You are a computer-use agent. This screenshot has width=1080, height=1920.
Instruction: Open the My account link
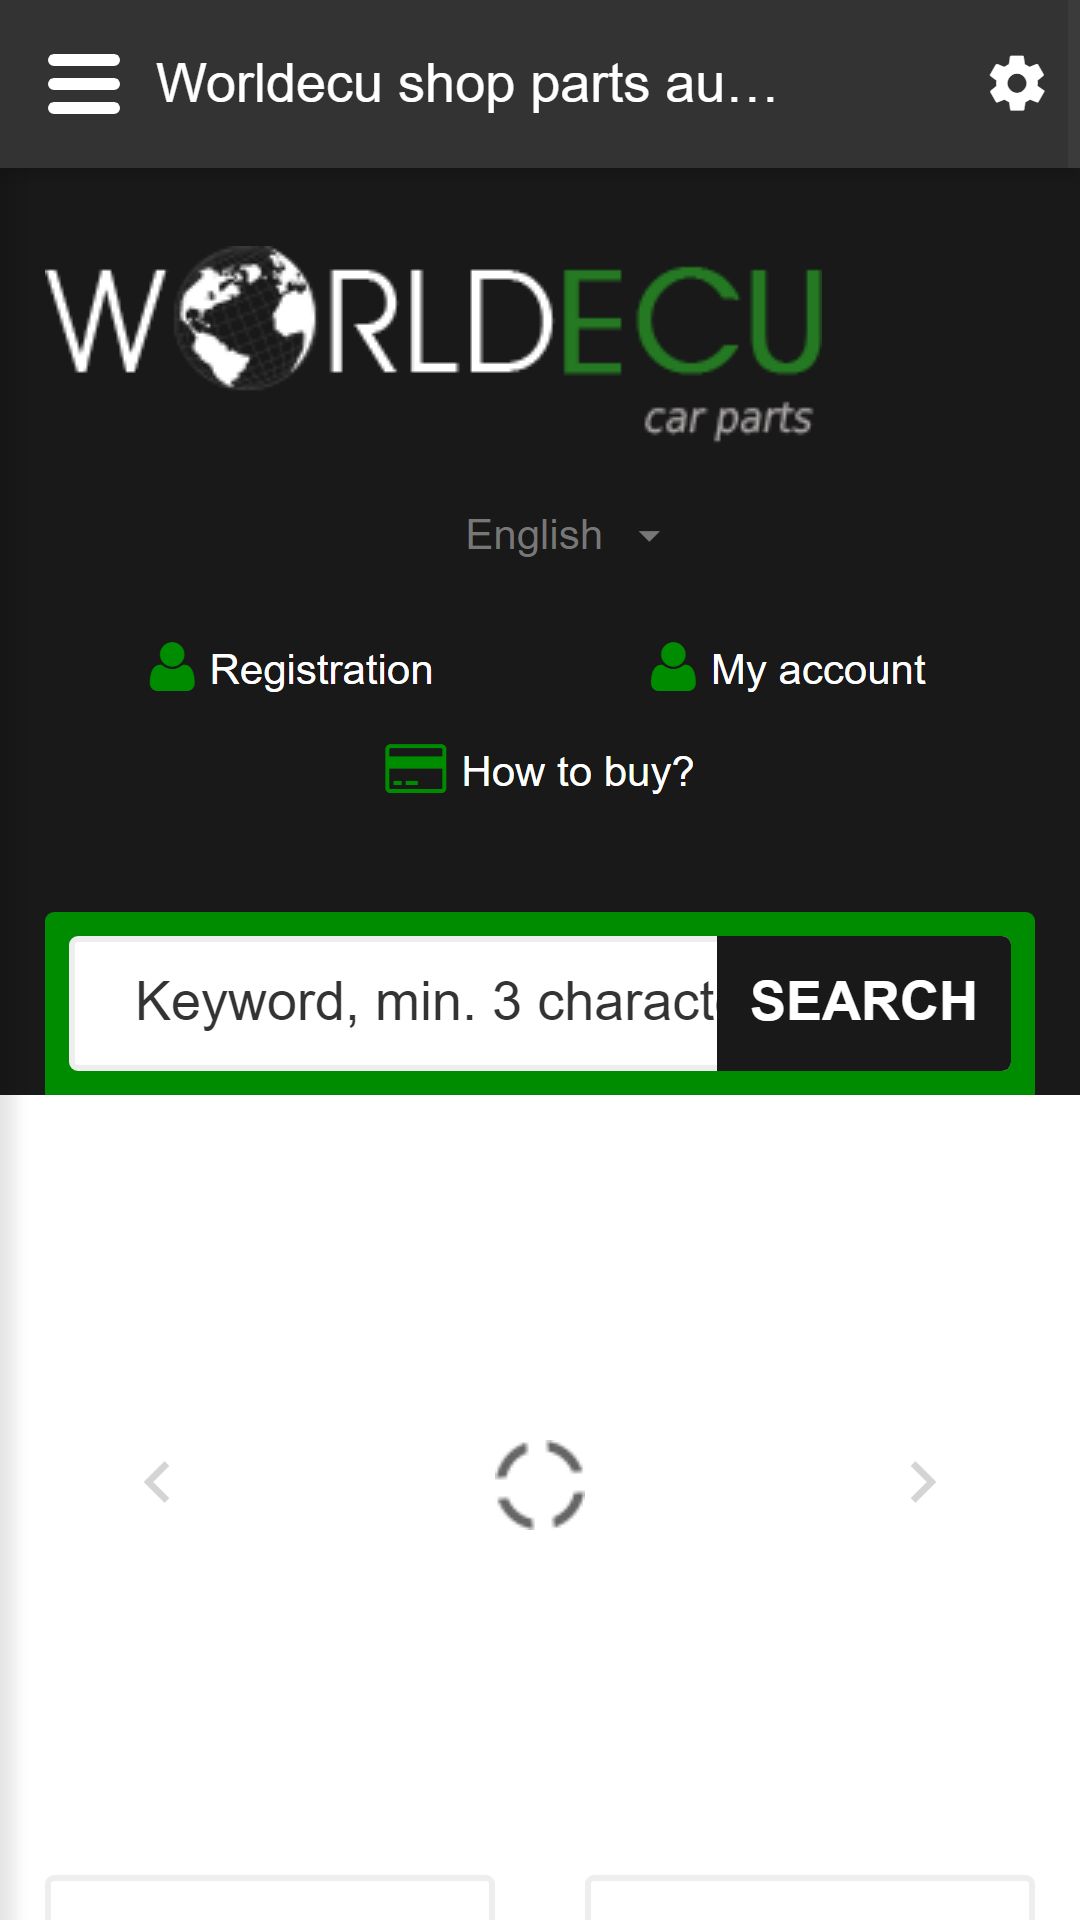pos(818,670)
